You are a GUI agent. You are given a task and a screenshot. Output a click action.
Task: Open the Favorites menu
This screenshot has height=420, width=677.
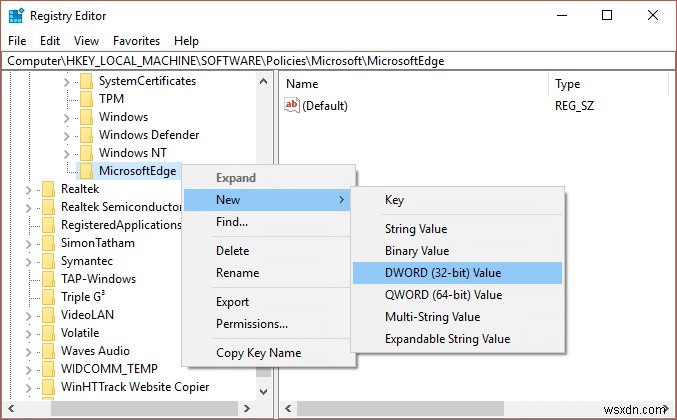point(136,41)
